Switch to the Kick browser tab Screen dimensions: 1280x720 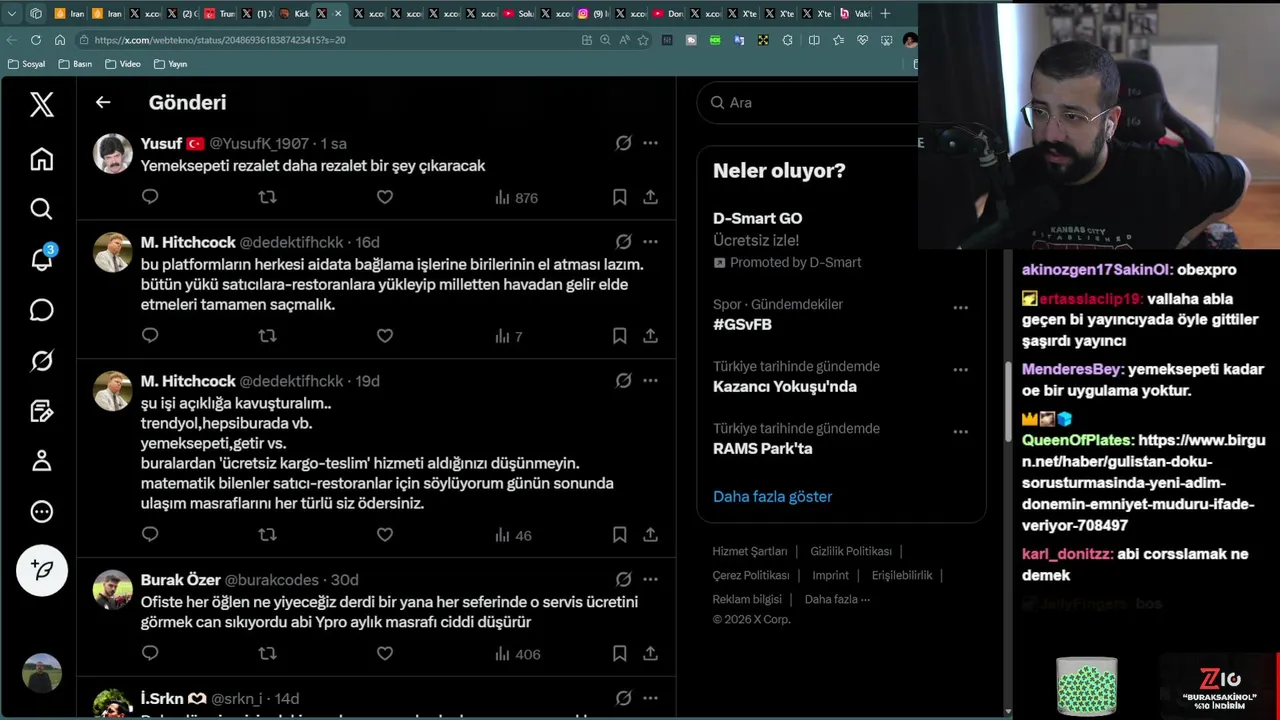295,14
